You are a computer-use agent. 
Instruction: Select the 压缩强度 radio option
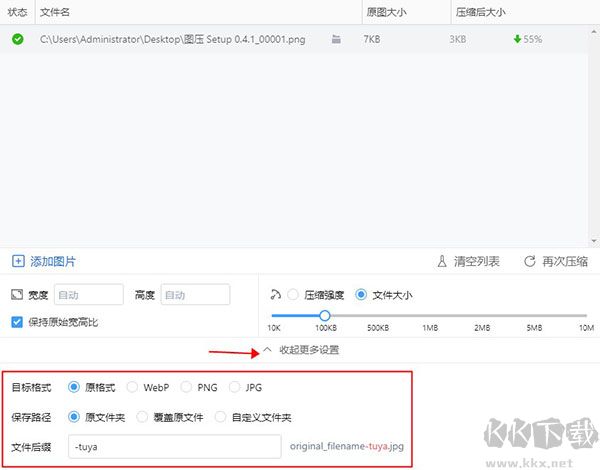pyautogui.click(x=293, y=295)
